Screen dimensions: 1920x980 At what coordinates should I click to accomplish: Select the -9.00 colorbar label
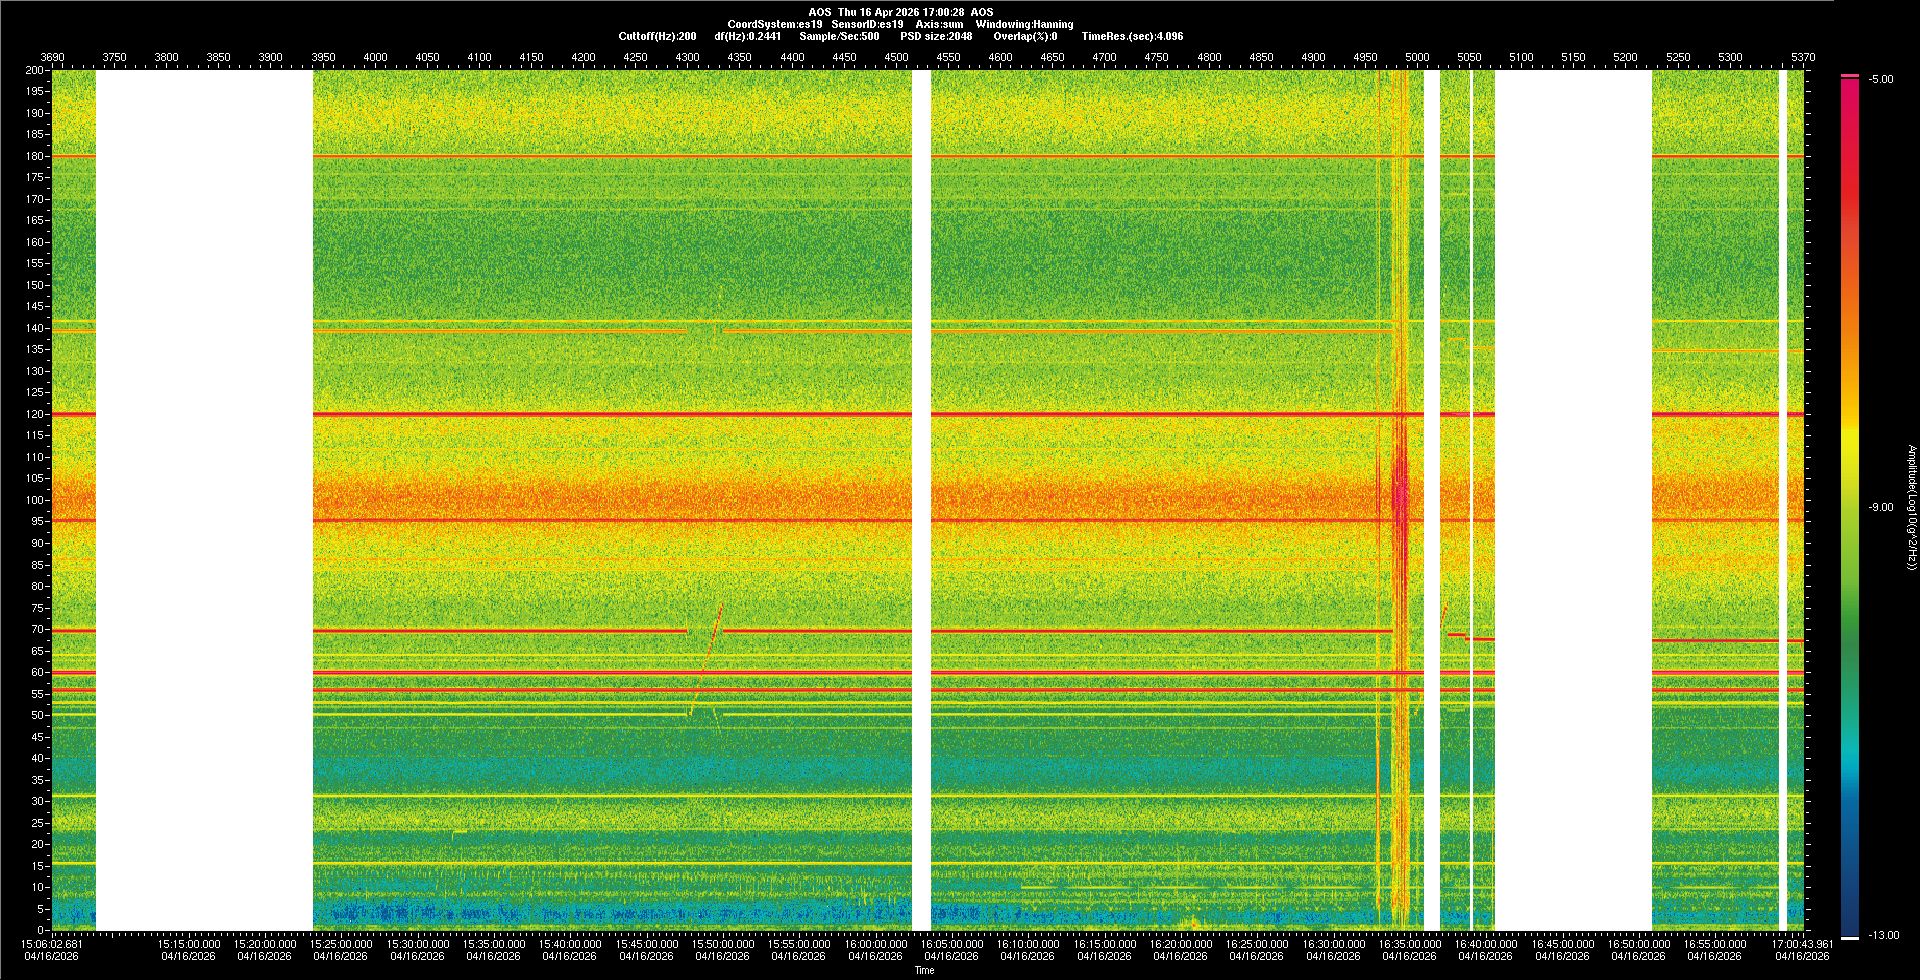click(1880, 508)
